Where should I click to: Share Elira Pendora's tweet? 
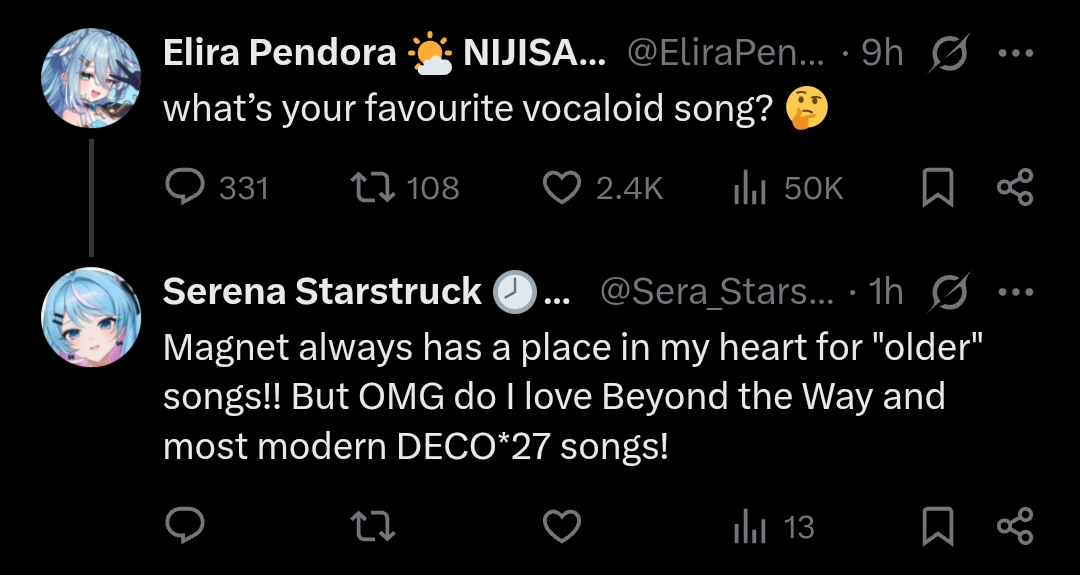click(x=1015, y=188)
